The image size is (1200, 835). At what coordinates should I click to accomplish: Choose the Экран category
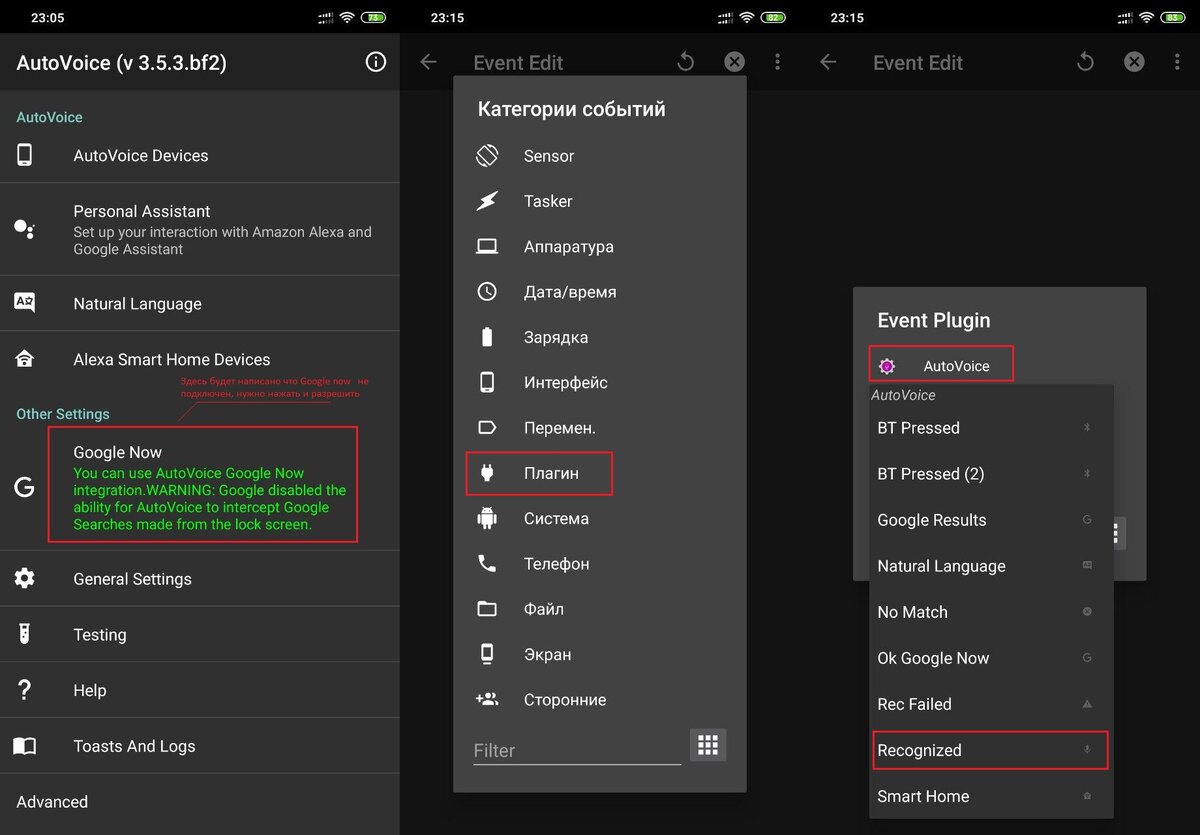(x=600, y=654)
